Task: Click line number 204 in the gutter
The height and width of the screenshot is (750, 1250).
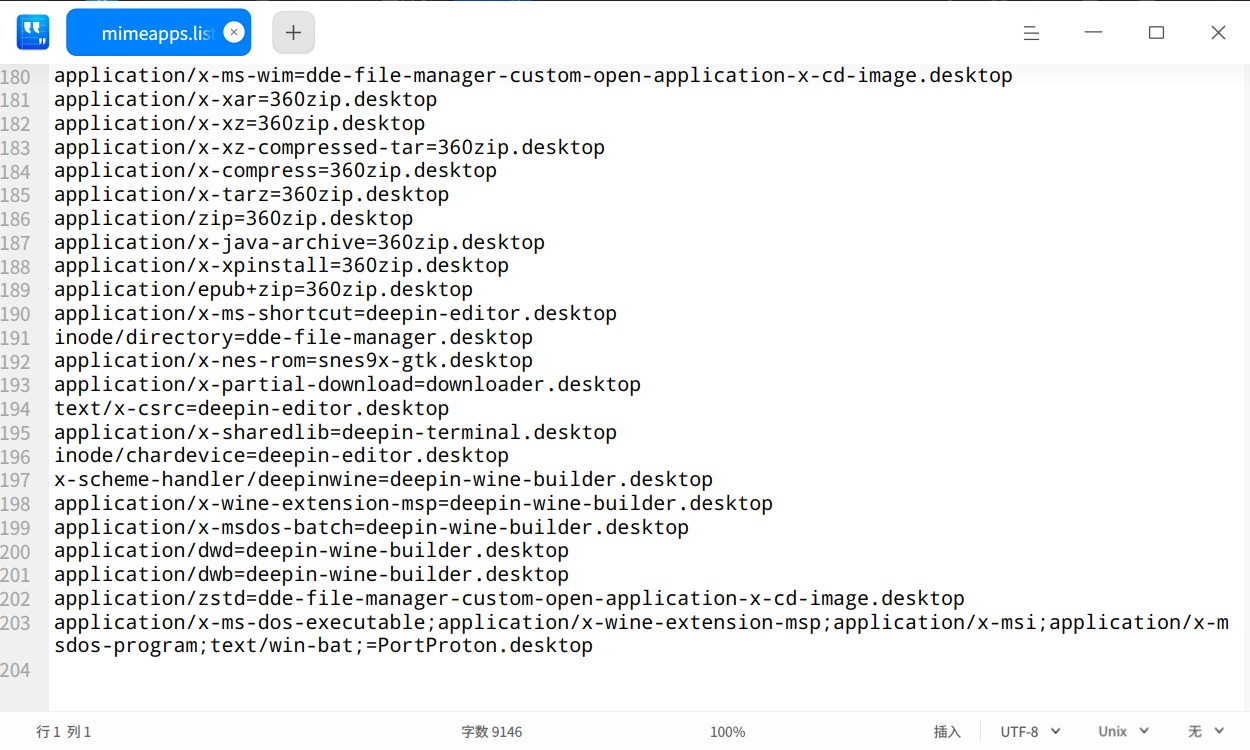Action: (x=15, y=670)
